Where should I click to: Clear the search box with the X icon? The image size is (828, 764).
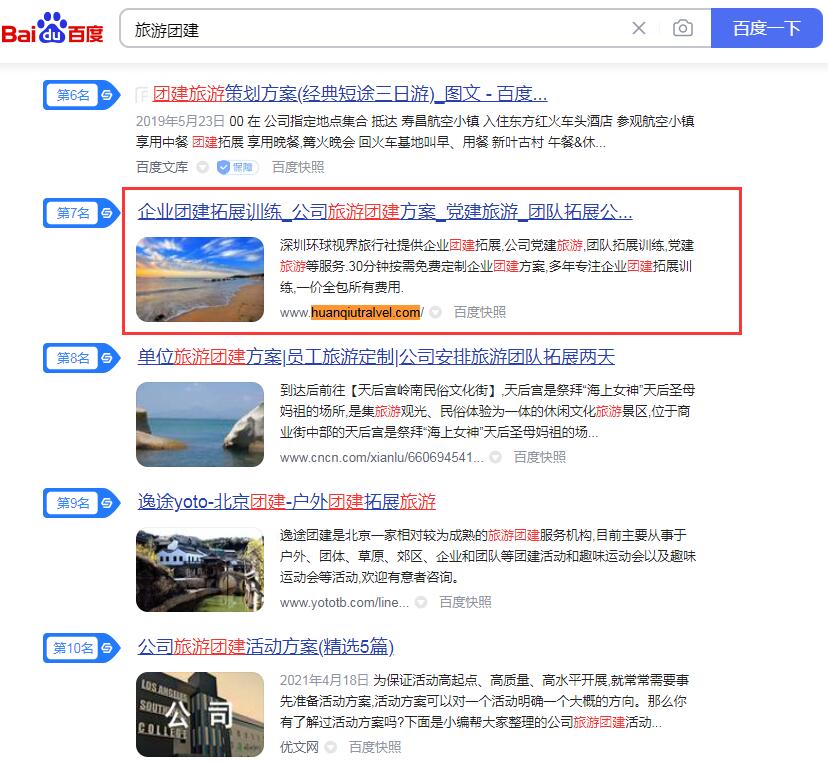point(639,29)
